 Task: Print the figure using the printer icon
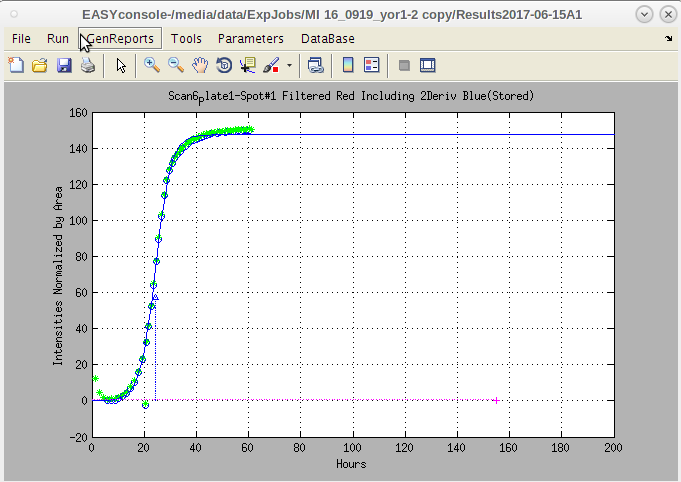[x=88, y=65]
